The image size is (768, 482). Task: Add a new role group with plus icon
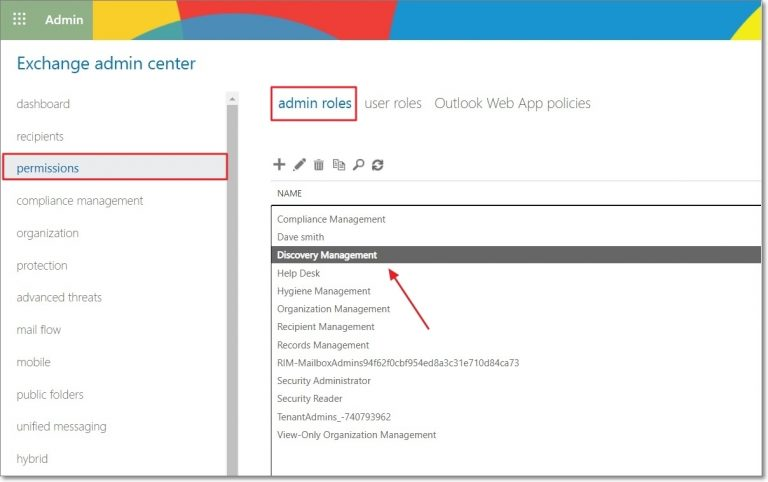pyautogui.click(x=279, y=164)
